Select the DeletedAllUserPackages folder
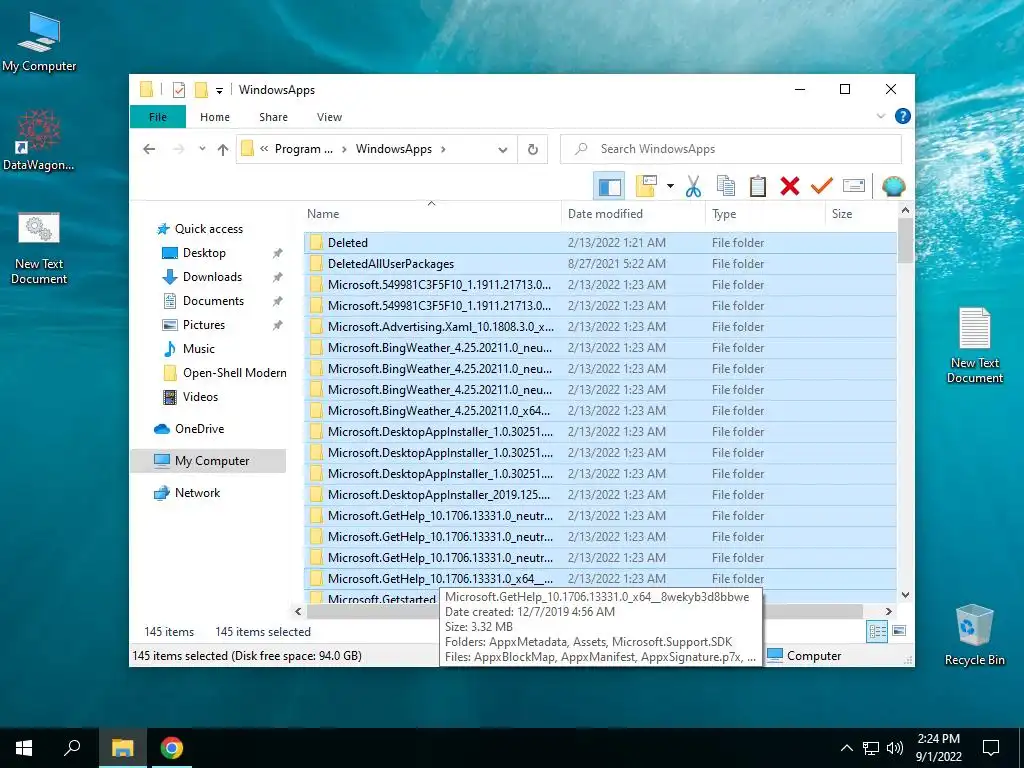The width and height of the screenshot is (1024, 768). (x=600, y=264)
